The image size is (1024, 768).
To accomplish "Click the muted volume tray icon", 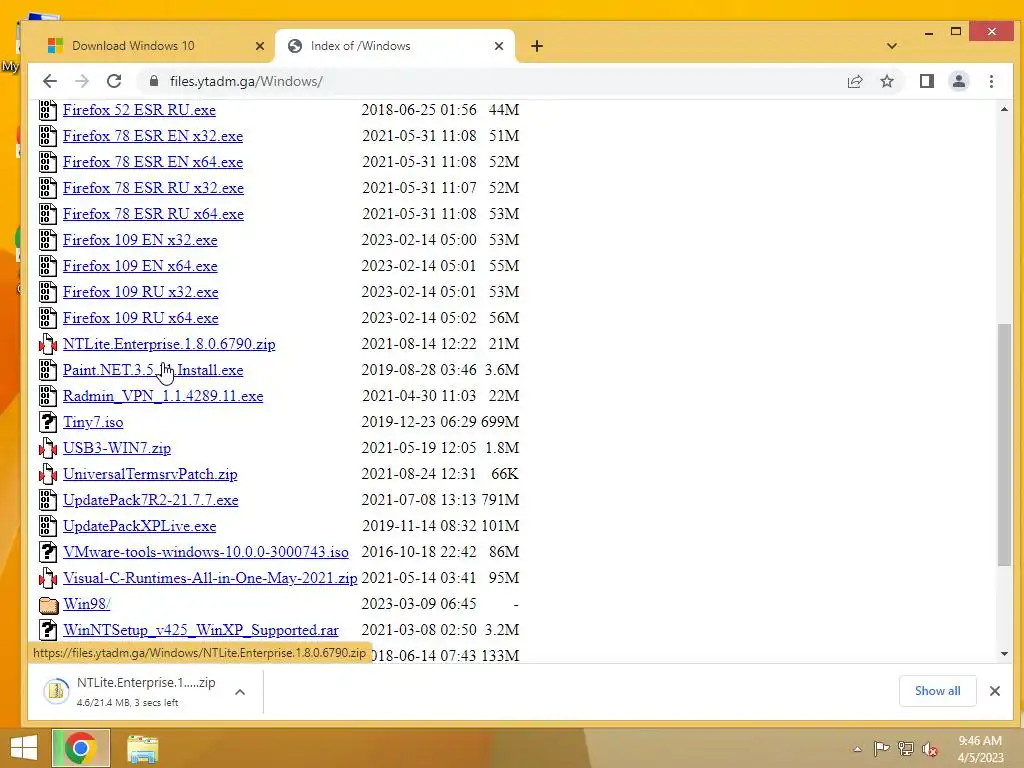I will [930, 749].
